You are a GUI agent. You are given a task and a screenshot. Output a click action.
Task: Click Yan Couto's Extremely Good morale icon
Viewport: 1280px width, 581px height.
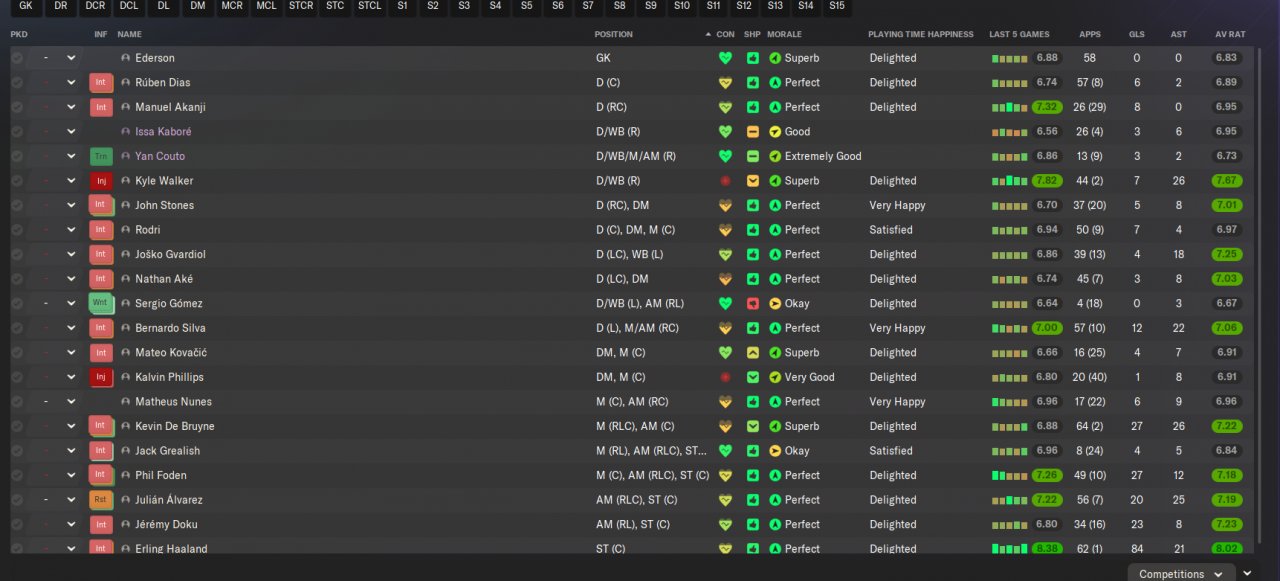pyautogui.click(x=775, y=156)
